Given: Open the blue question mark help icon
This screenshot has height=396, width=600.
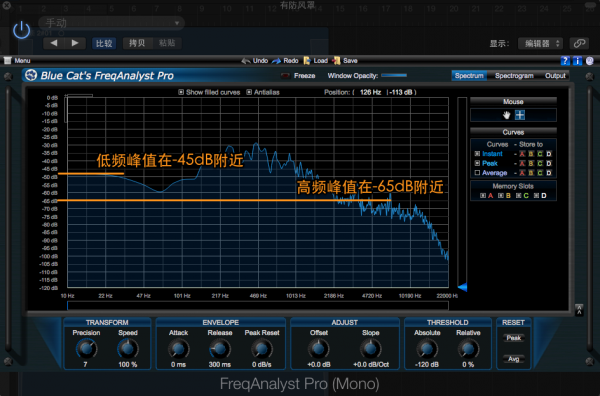Looking at the screenshot, I should 565,60.
